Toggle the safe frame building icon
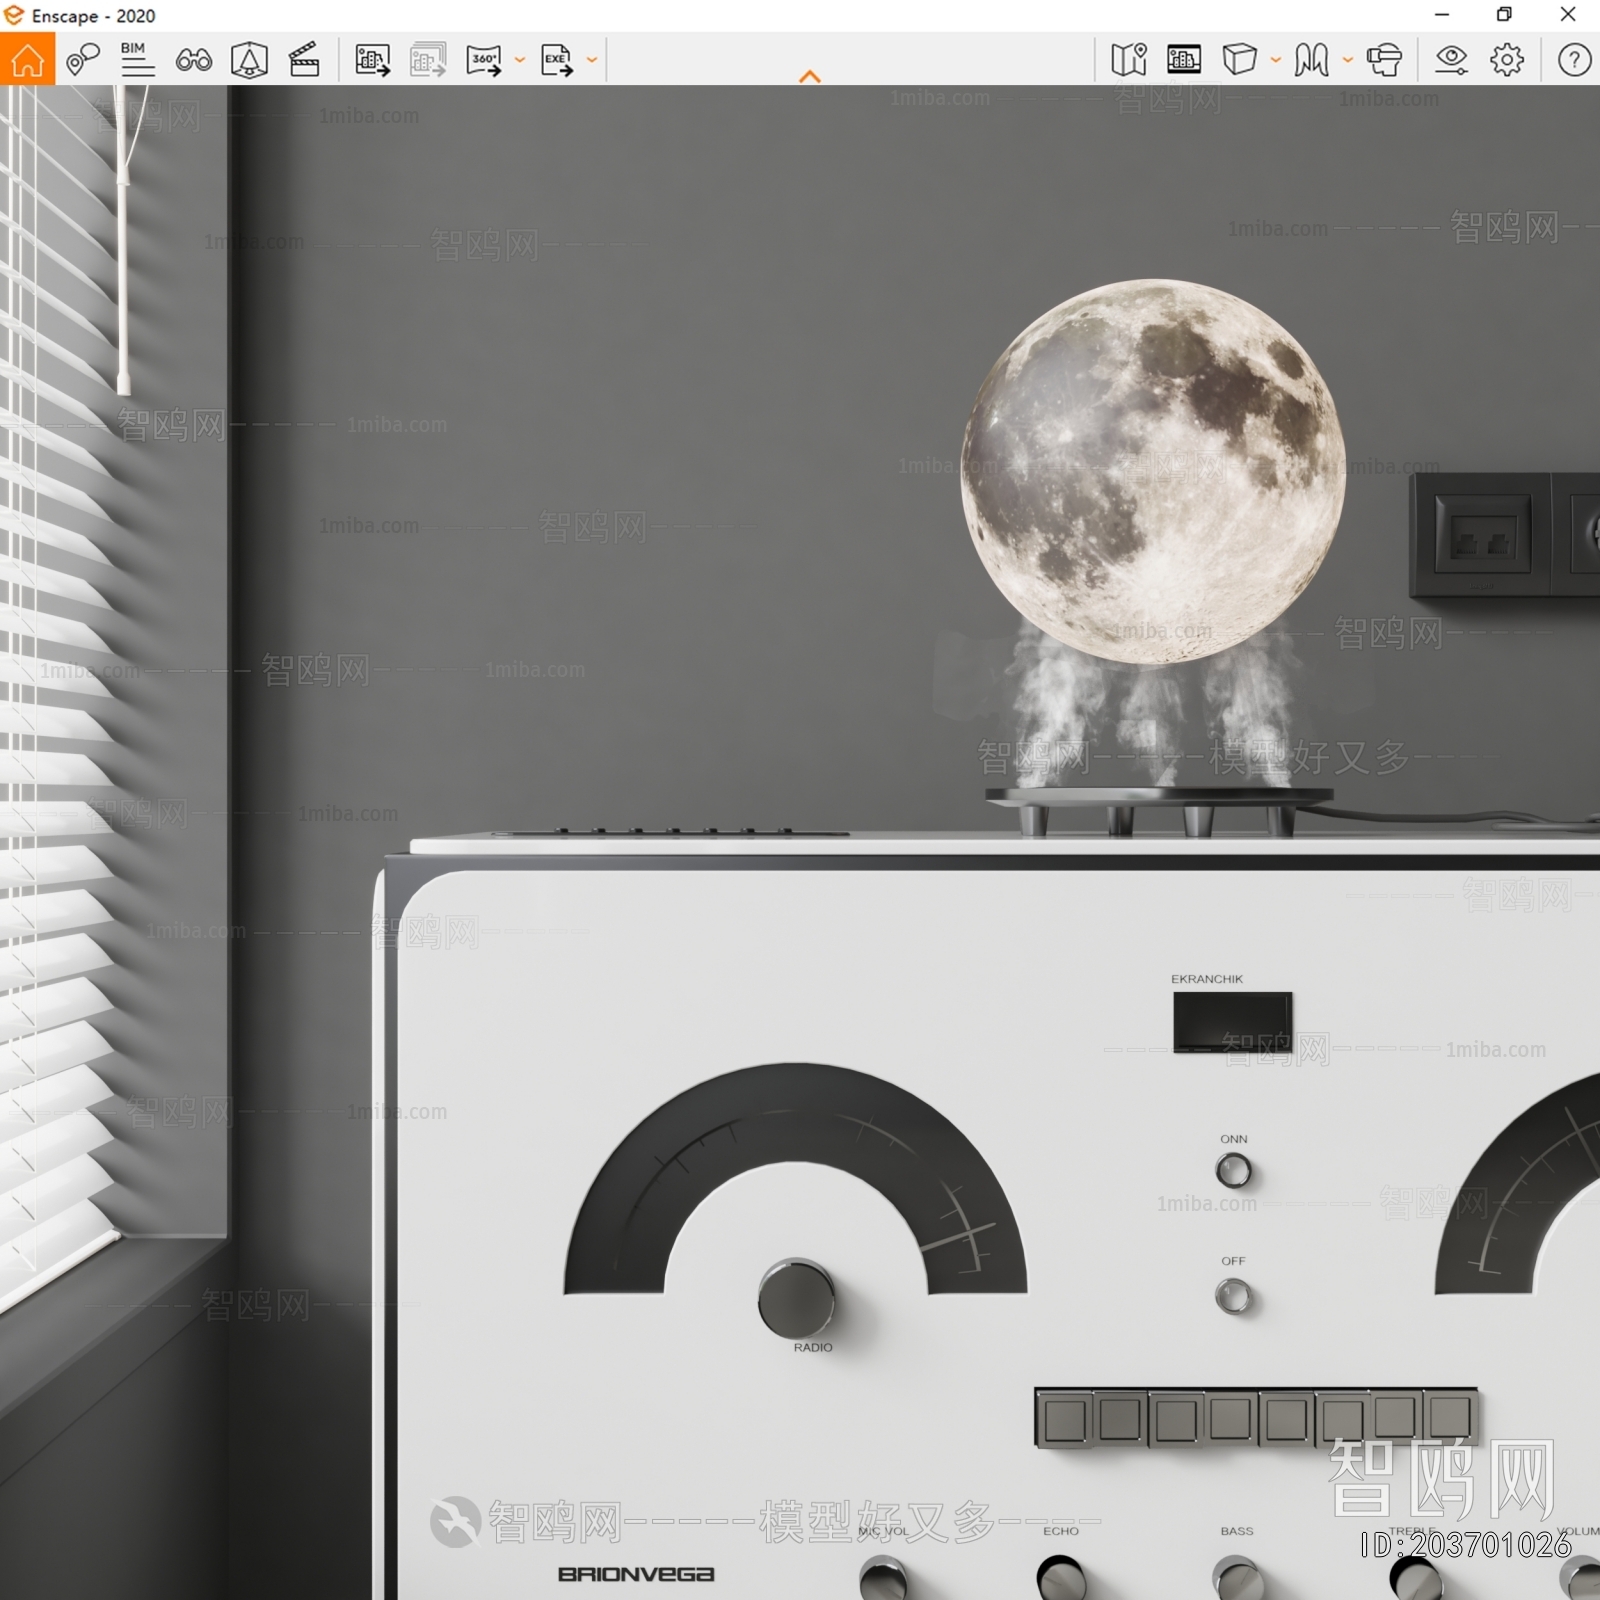 point(1184,60)
